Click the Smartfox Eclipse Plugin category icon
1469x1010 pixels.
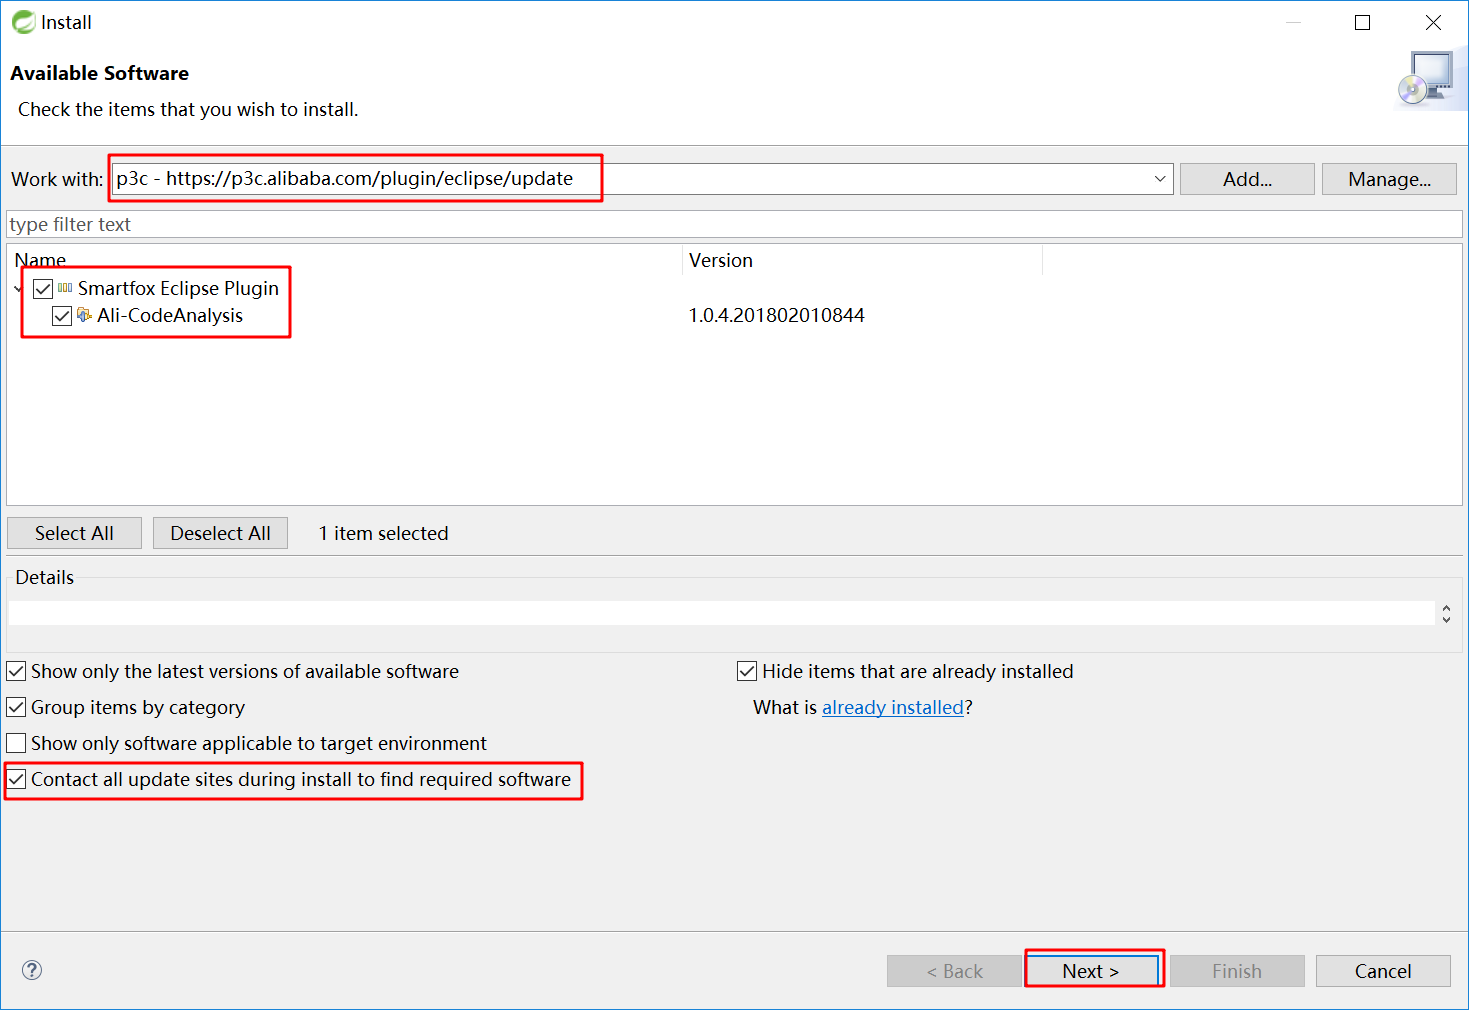click(x=65, y=288)
